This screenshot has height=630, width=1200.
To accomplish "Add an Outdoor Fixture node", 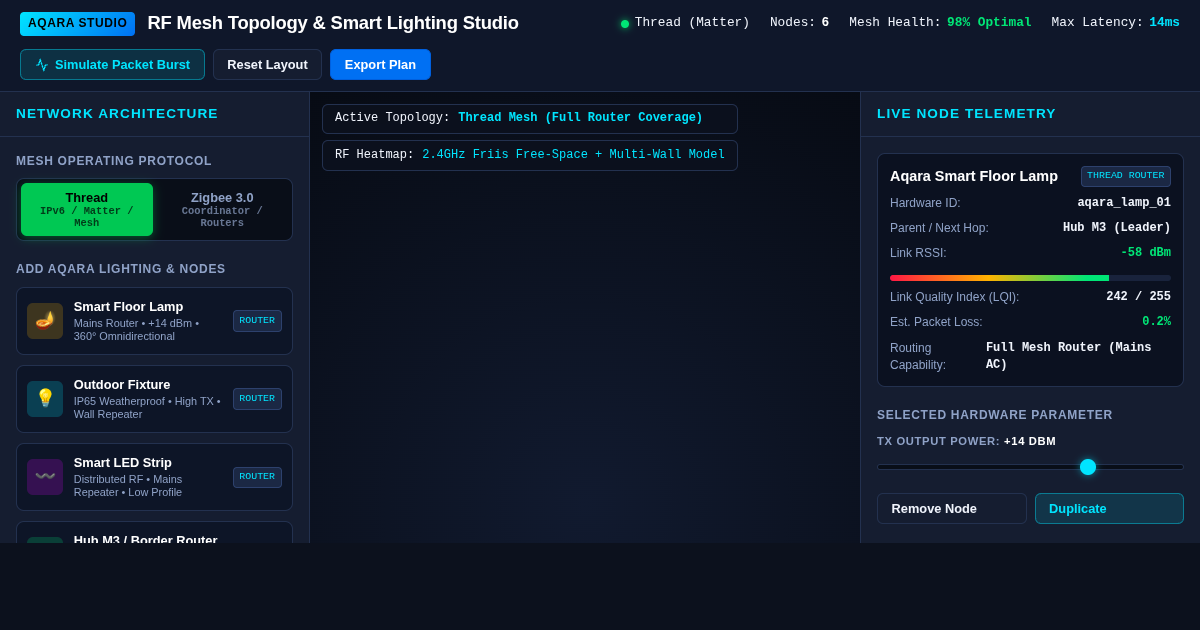I will click(x=154, y=399).
